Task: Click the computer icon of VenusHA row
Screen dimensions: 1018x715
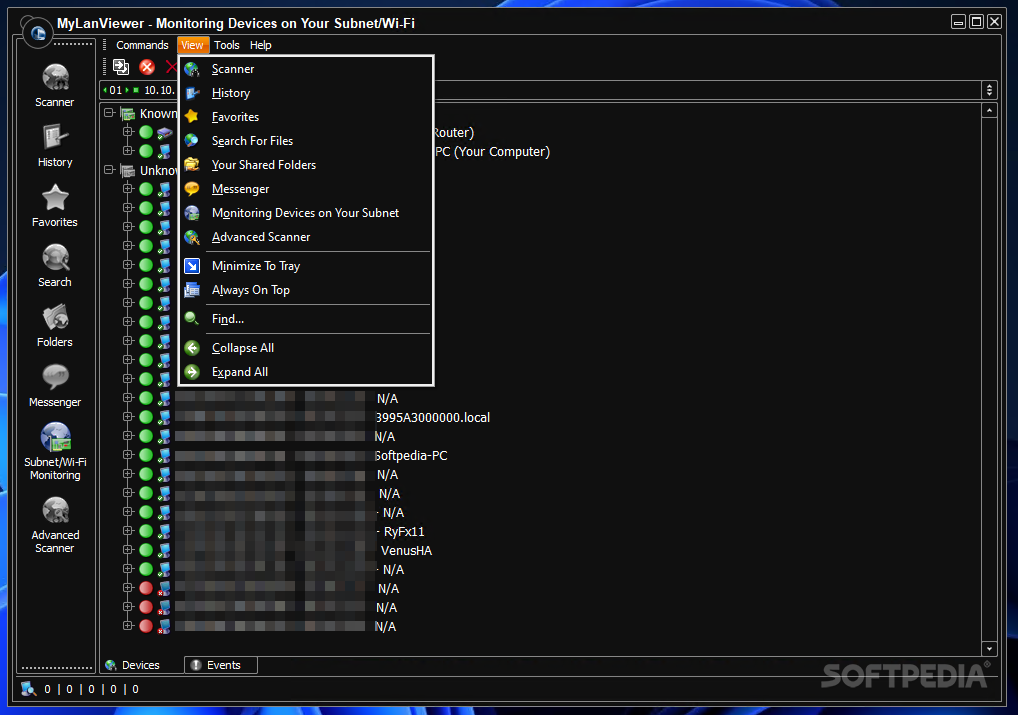Action: point(164,550)
